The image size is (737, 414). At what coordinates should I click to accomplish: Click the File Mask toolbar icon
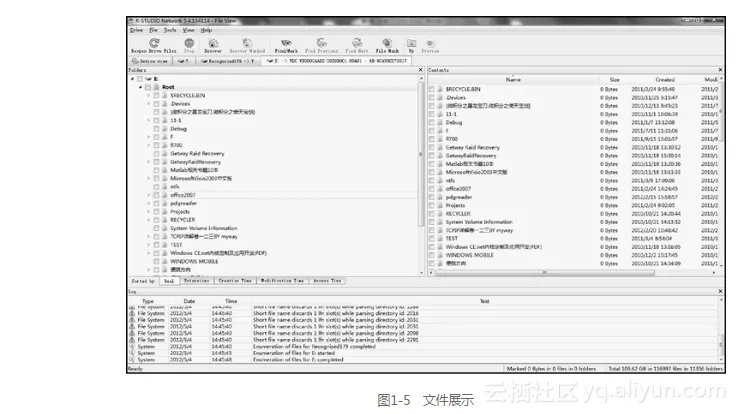point(387,43)
